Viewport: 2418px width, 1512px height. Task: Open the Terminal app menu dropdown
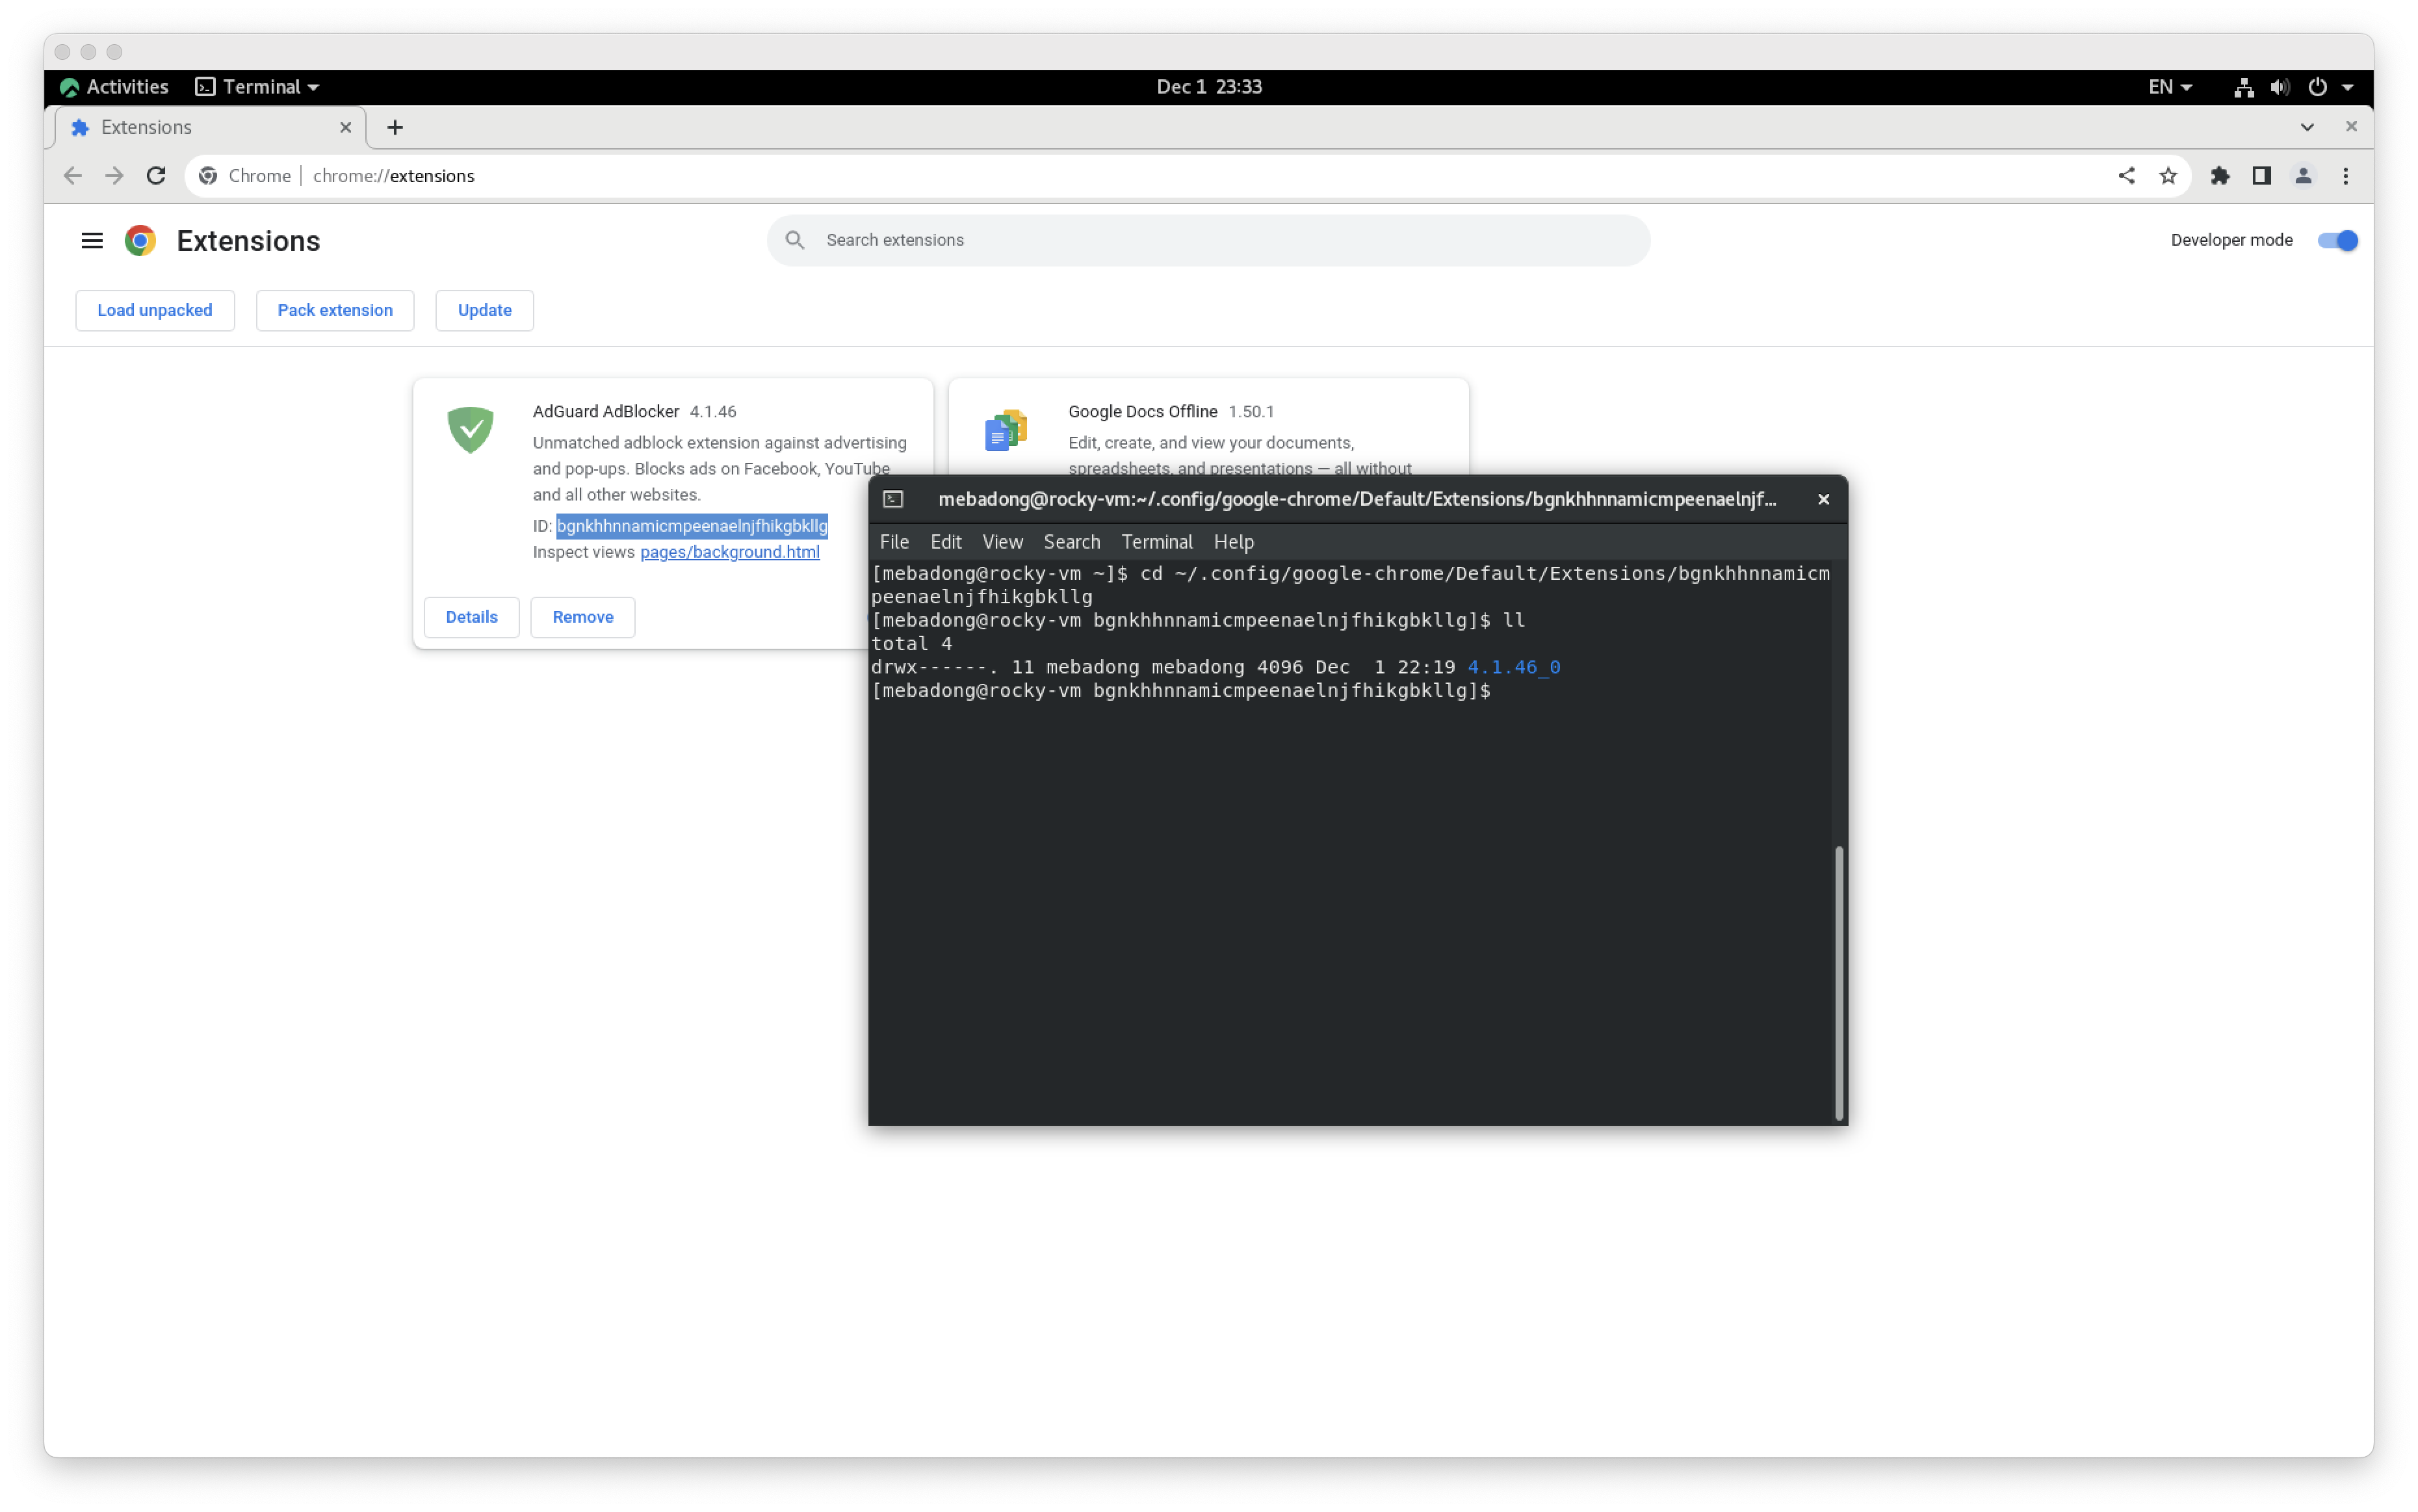[x=258, y=87]
